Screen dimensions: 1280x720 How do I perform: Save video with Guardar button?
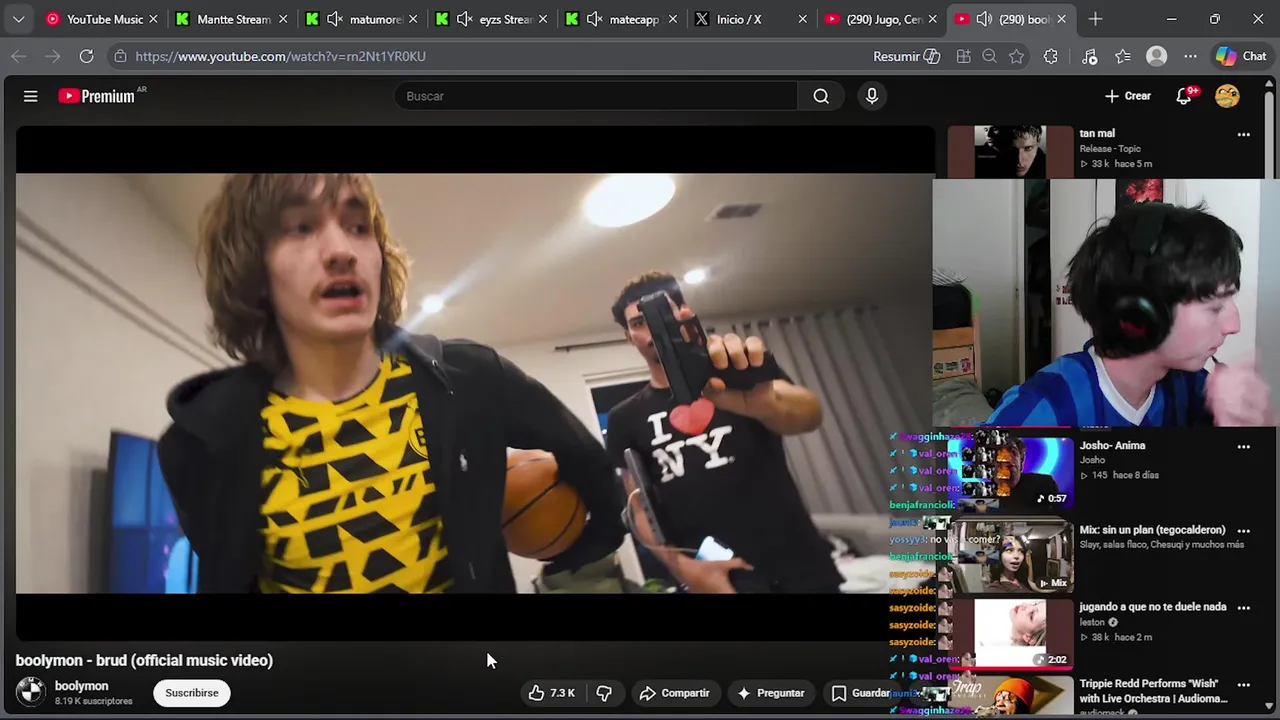(861, 693)
